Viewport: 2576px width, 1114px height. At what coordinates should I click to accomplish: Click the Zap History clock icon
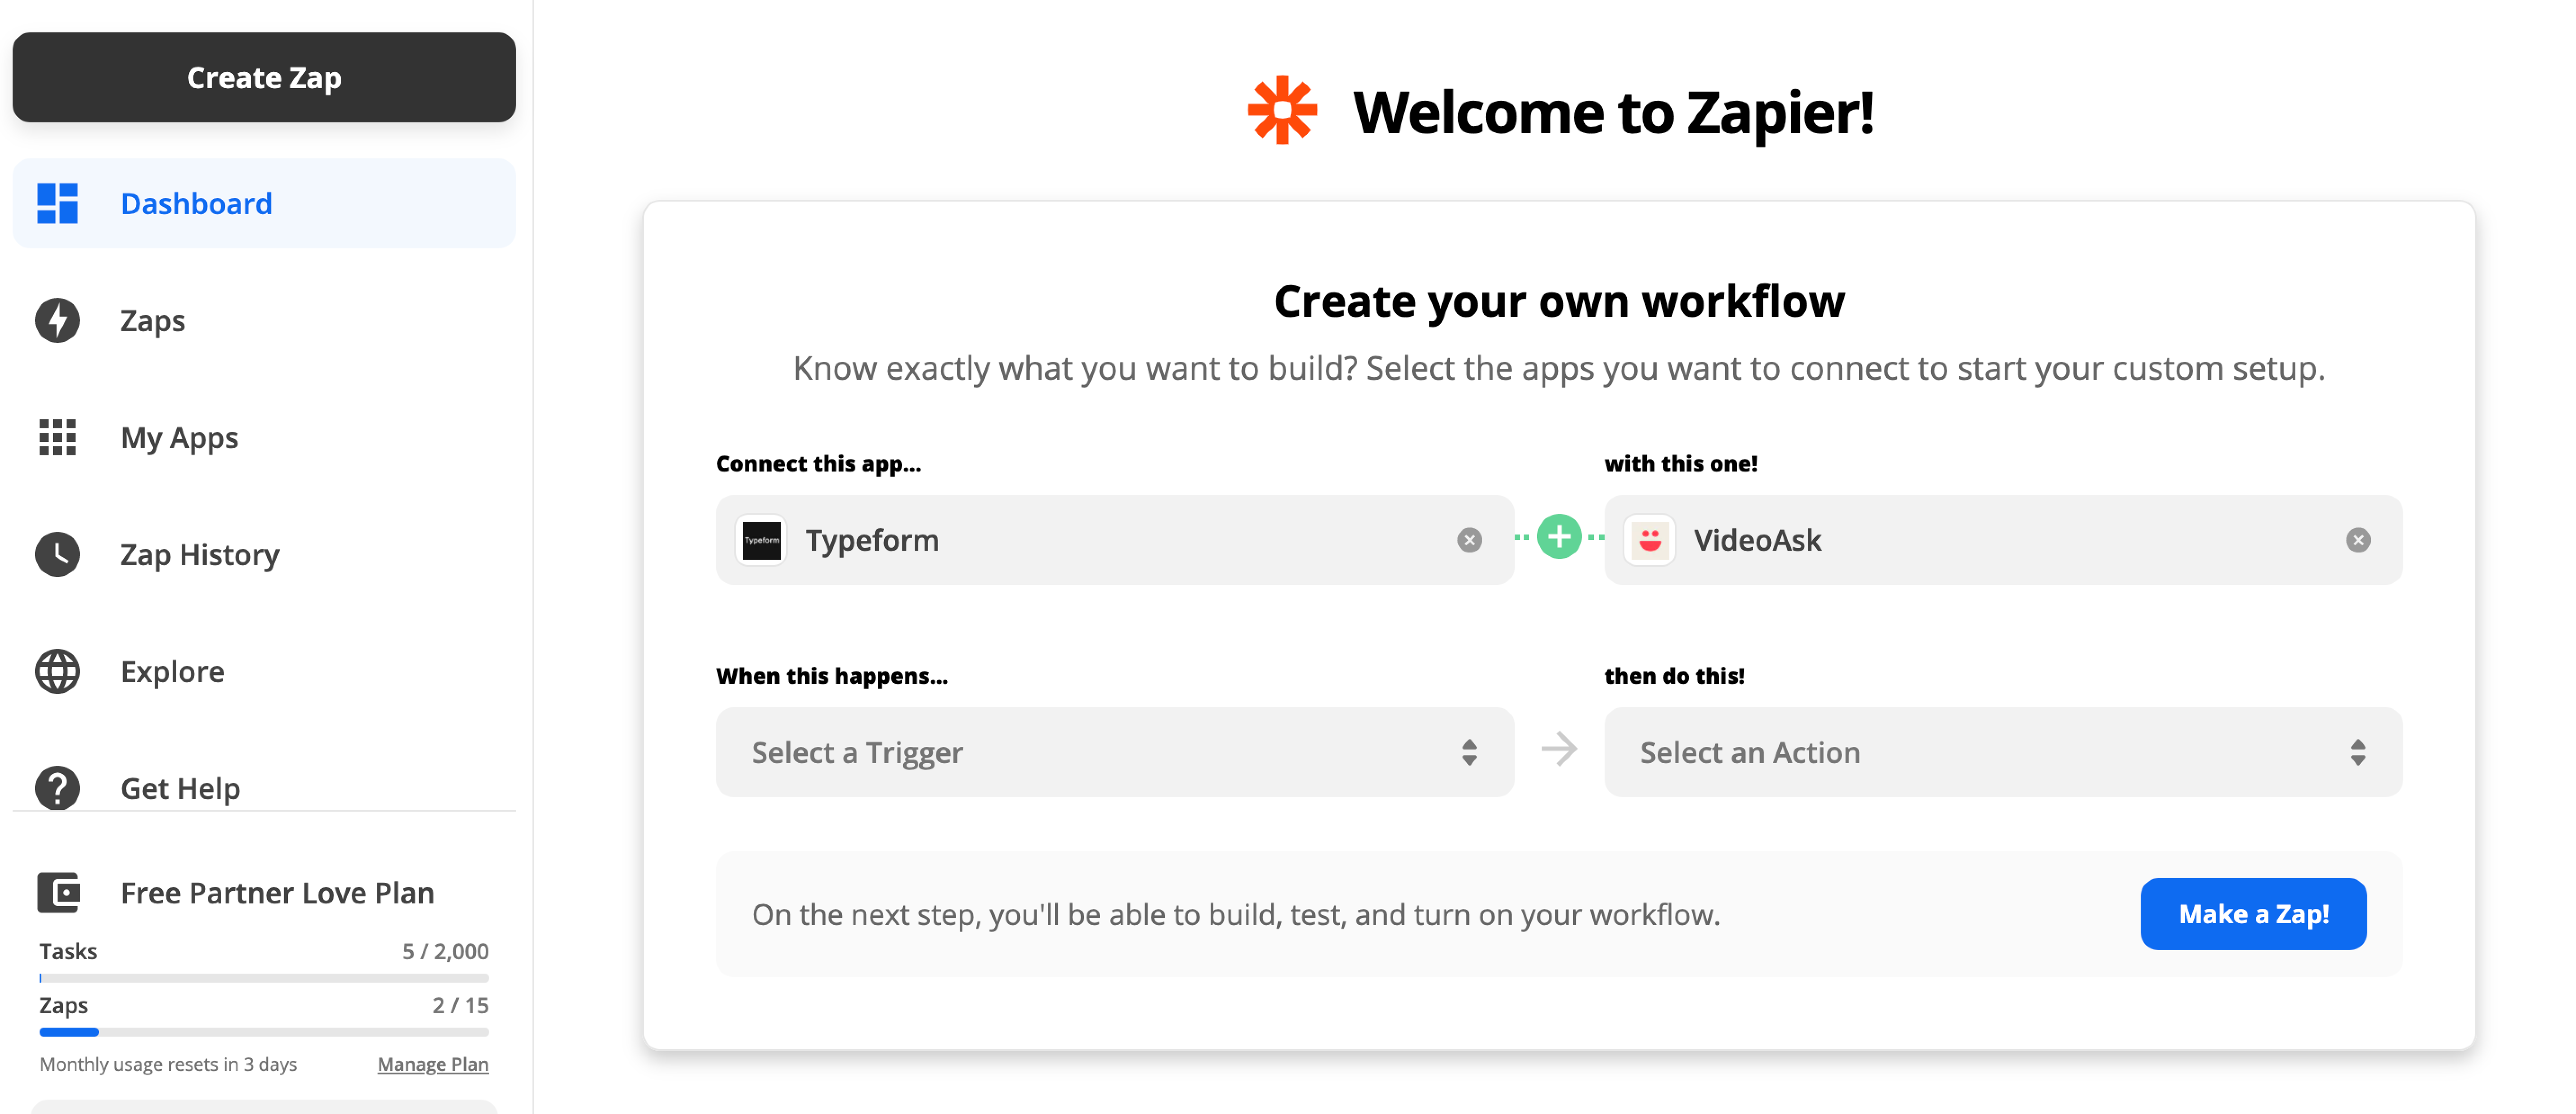[x=57, y=554]
